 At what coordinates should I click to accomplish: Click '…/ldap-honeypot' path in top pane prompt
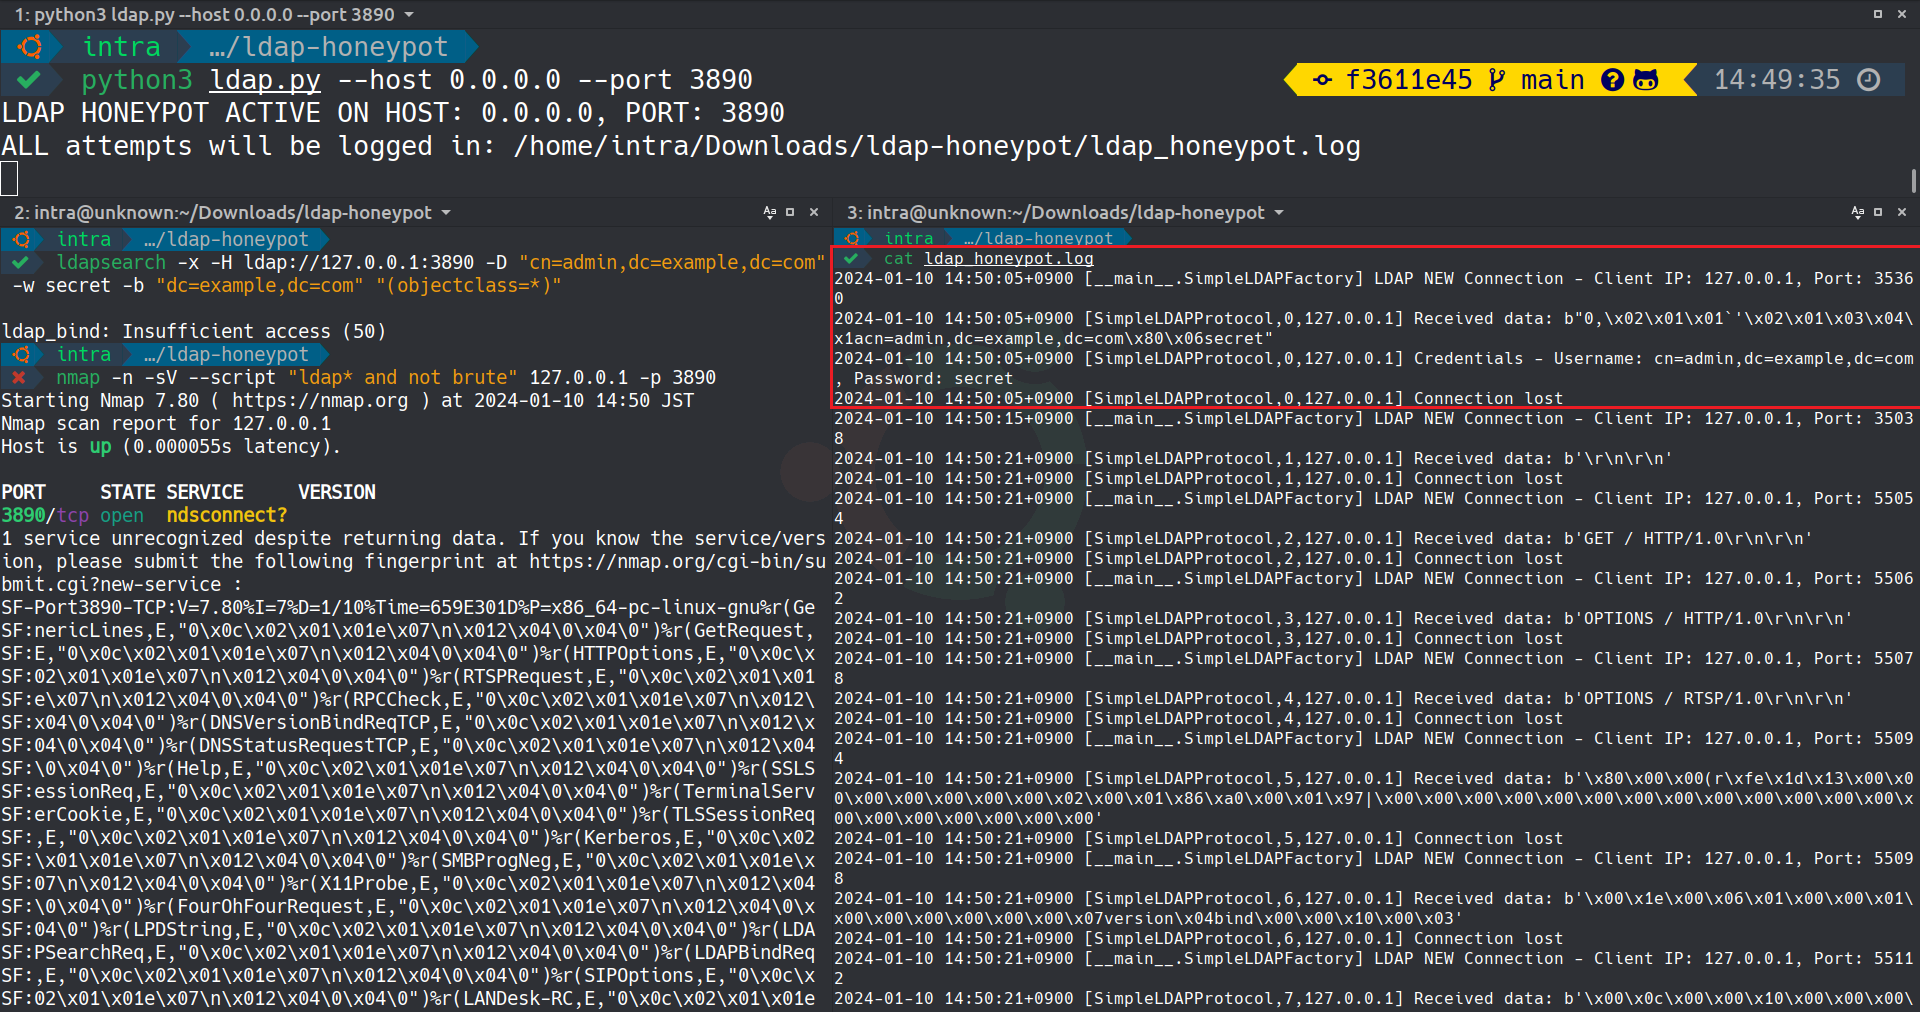pos(329,47)
